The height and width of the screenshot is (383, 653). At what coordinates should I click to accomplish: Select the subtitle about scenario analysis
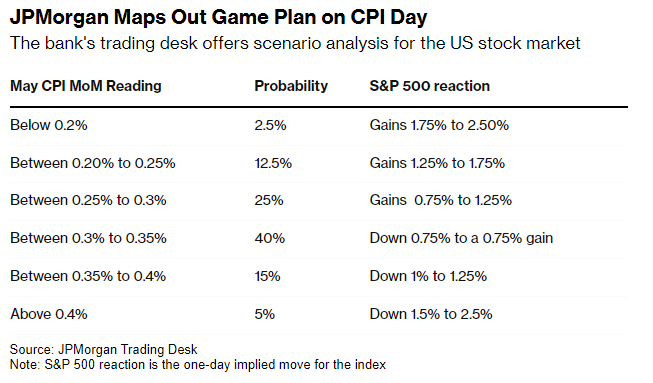click(x=295, y=43)
